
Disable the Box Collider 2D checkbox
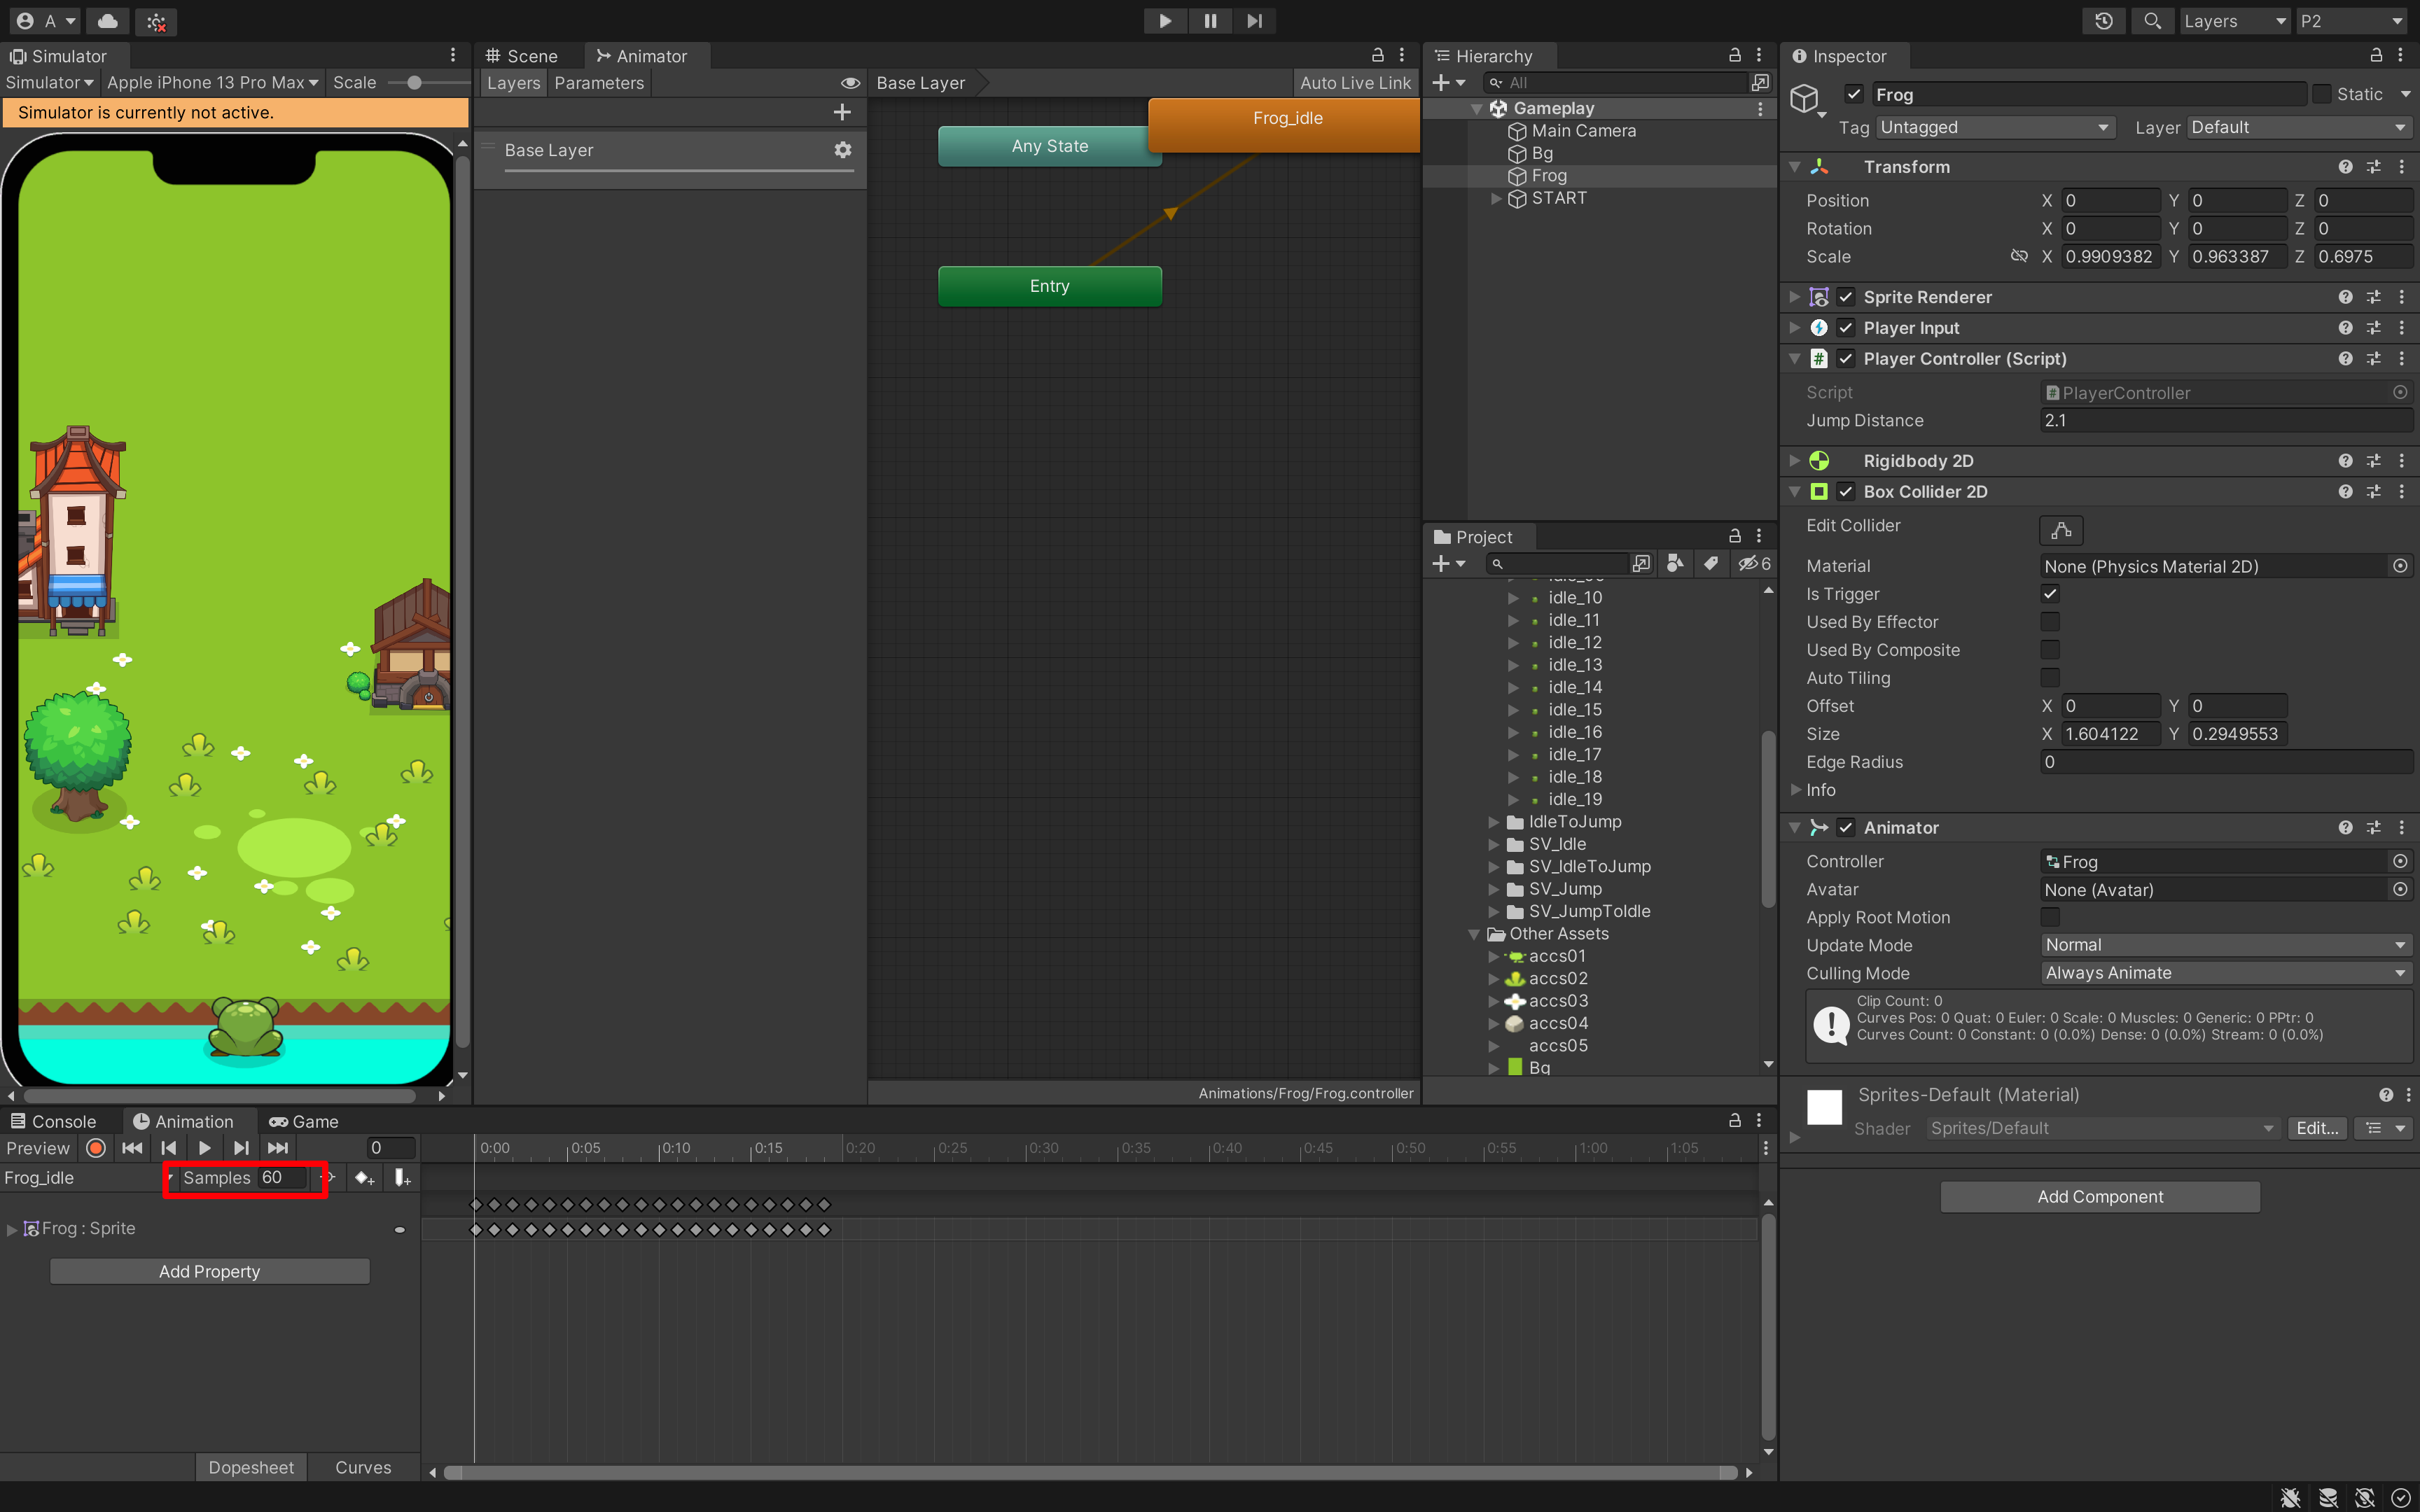click(1846, 491)
